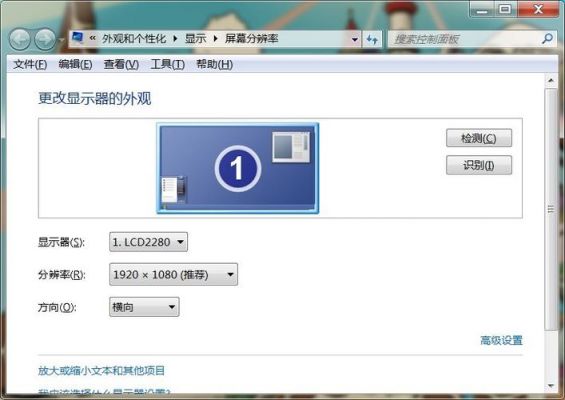Click the 识别(I) button

click(x=479, y=165)
